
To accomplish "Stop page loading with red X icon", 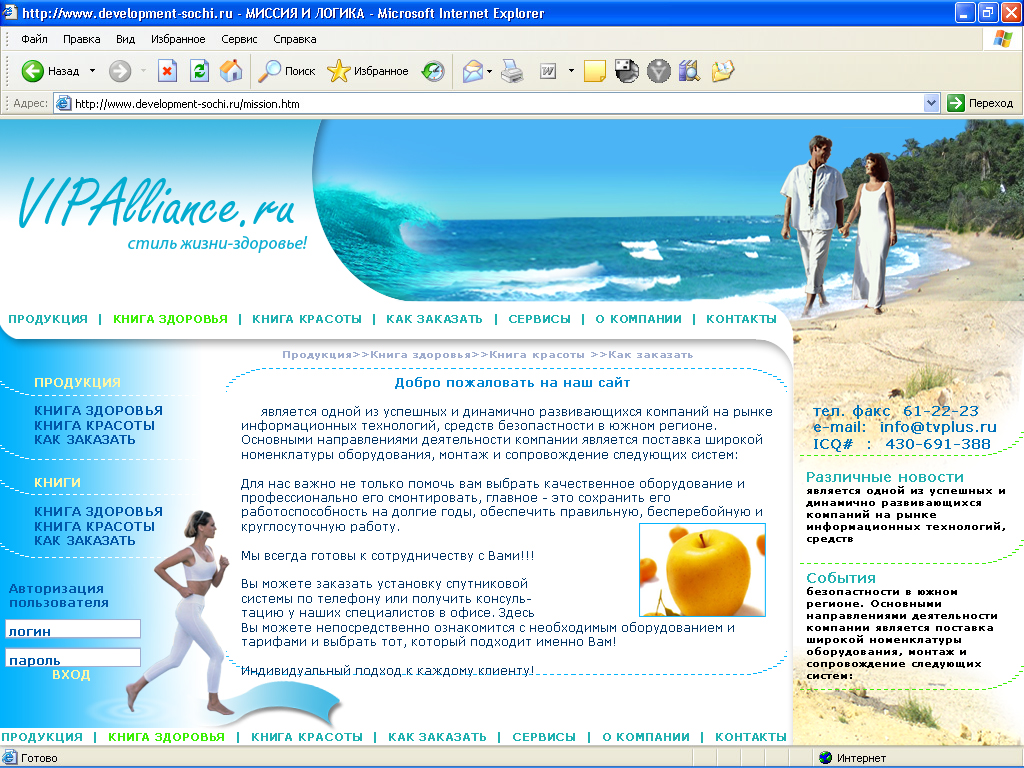I will (x=167, y=71).
